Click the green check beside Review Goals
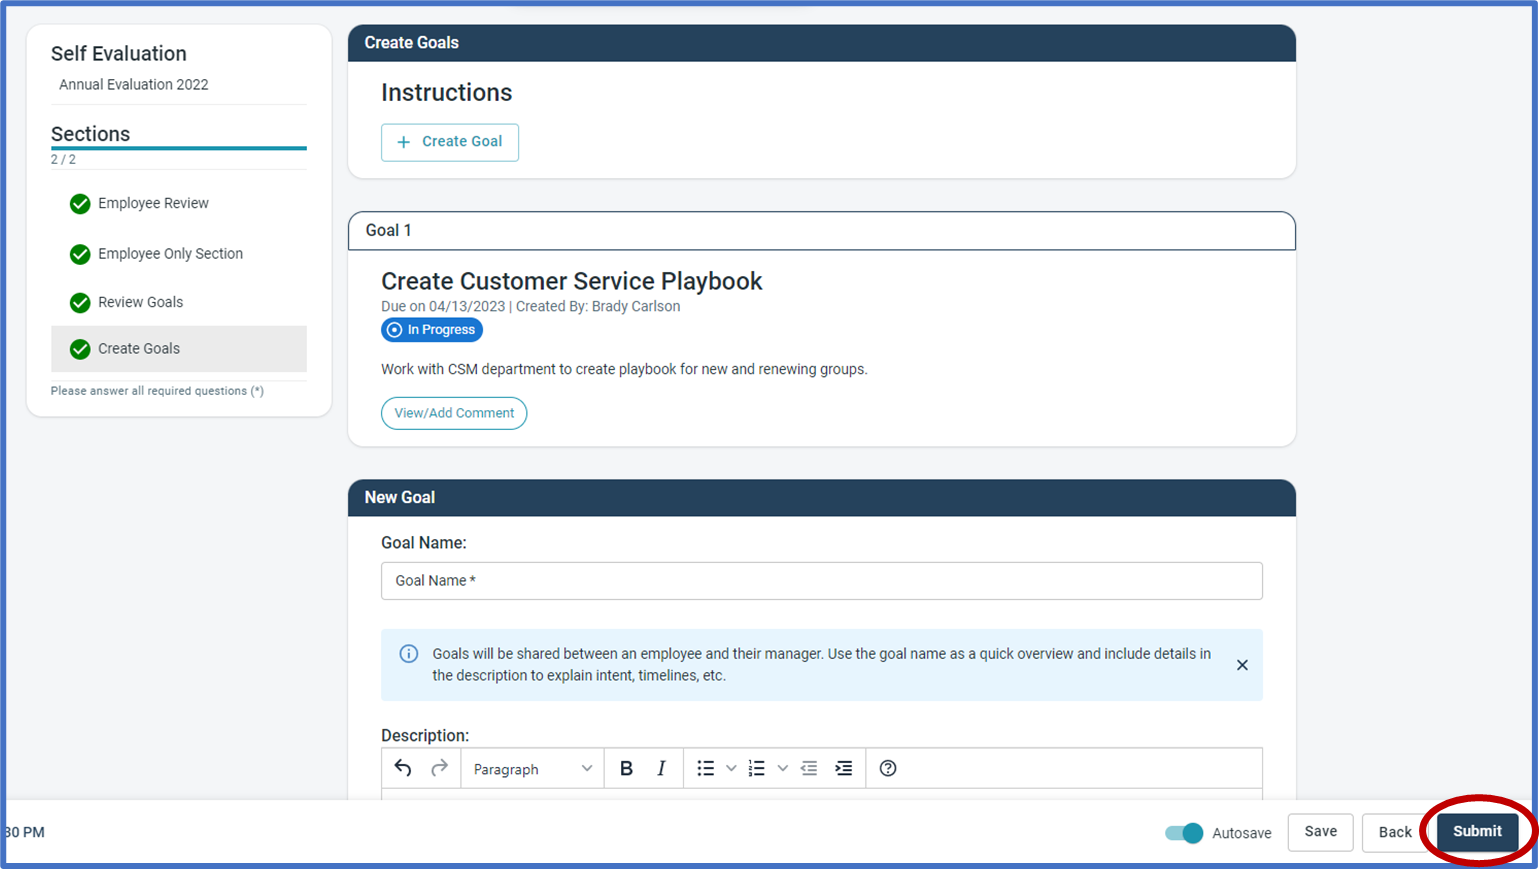This screenshot has width=1539, height=869. [x=80, y=303]
